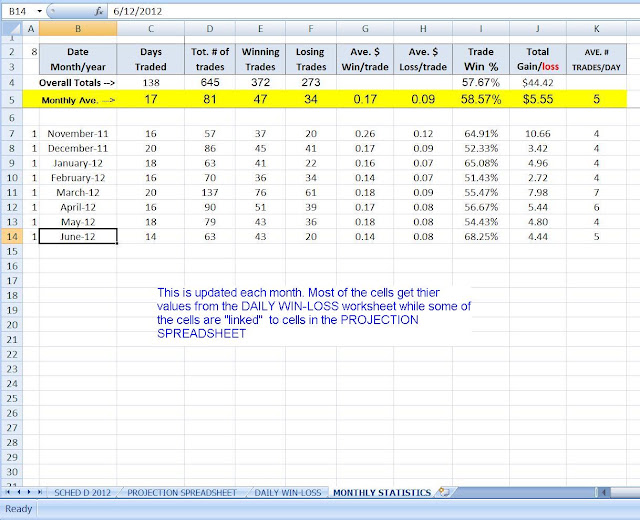Select cell A2 containing 8
The image size is (640, 520).
click(x=31, y=52)
